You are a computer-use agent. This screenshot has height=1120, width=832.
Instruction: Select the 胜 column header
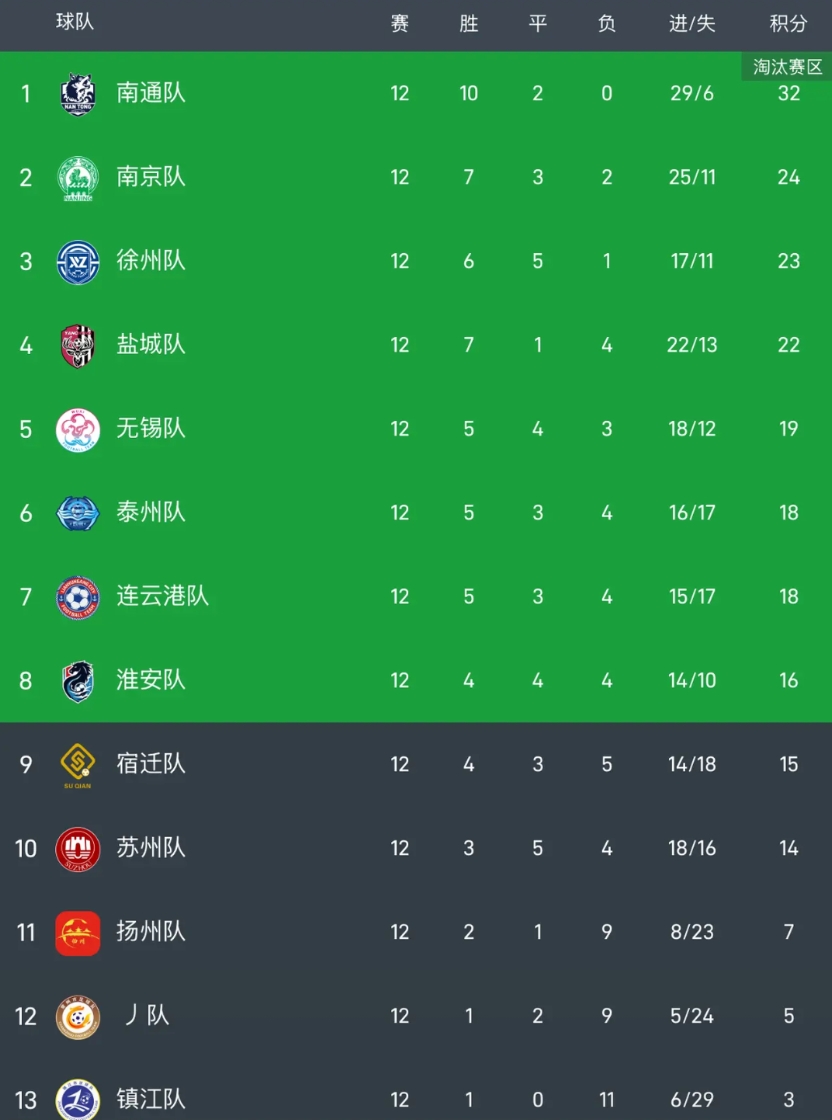click(469, 24)
